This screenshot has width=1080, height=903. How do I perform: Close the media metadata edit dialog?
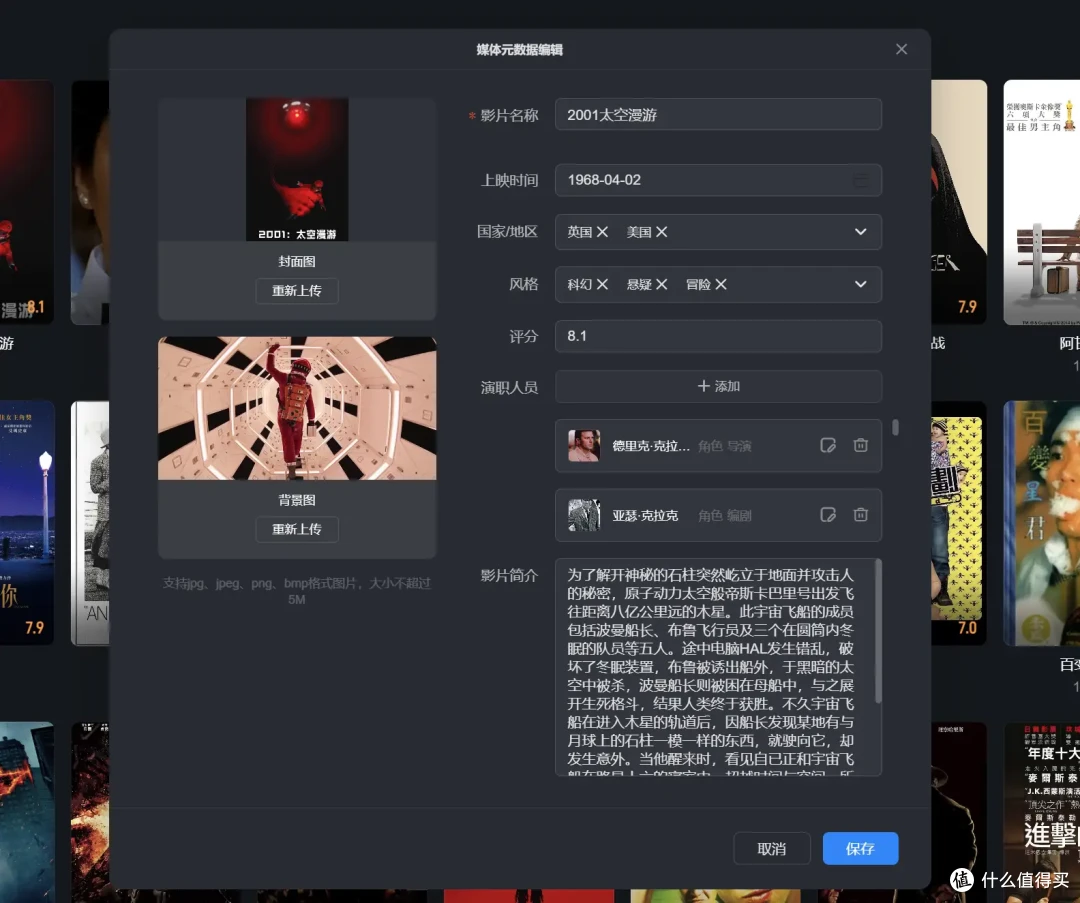[901, 50]
